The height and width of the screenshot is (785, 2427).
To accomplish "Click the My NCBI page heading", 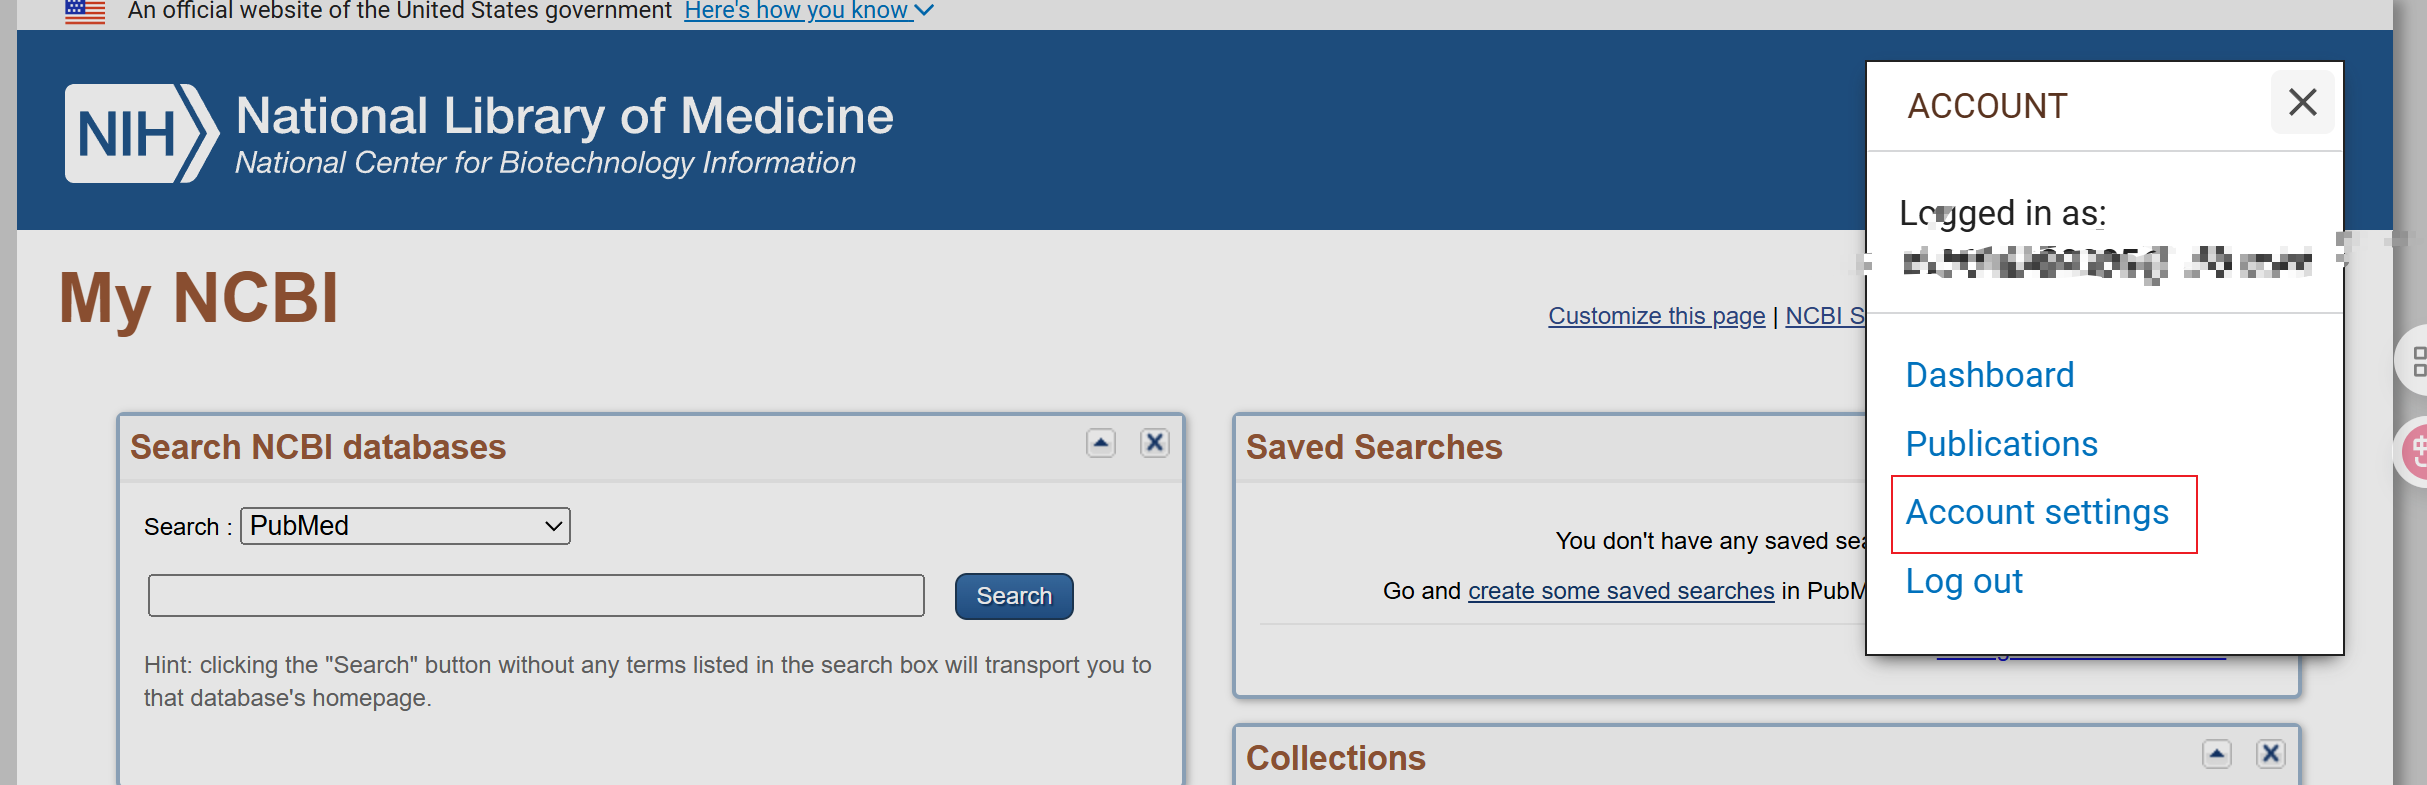I will tap(199, 298).
